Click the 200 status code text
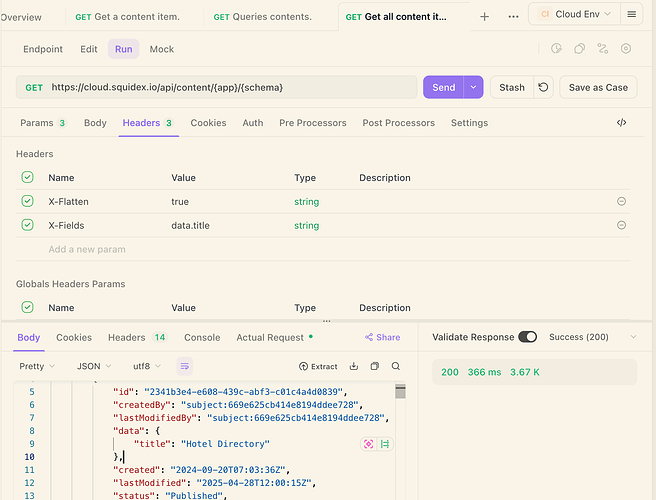The width and height of the screenshot is (656, 500). pos(450,372)
